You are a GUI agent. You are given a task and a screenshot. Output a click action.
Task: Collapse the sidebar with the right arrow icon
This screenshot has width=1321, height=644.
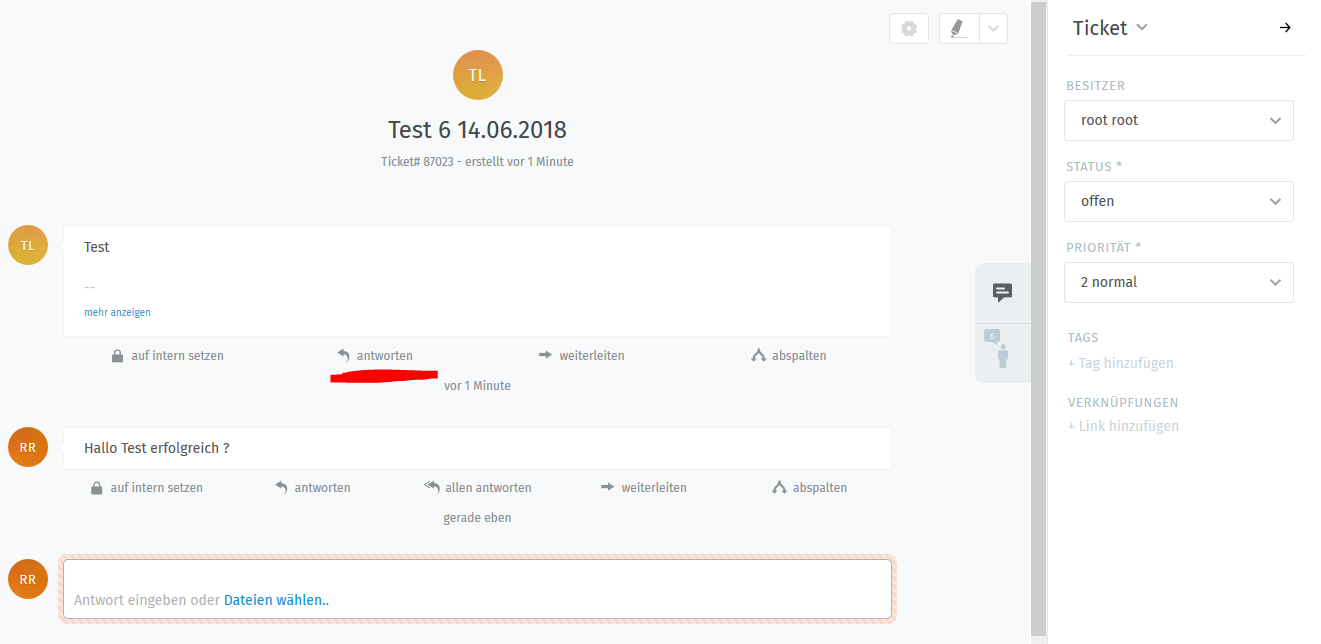coord(1286,28)
